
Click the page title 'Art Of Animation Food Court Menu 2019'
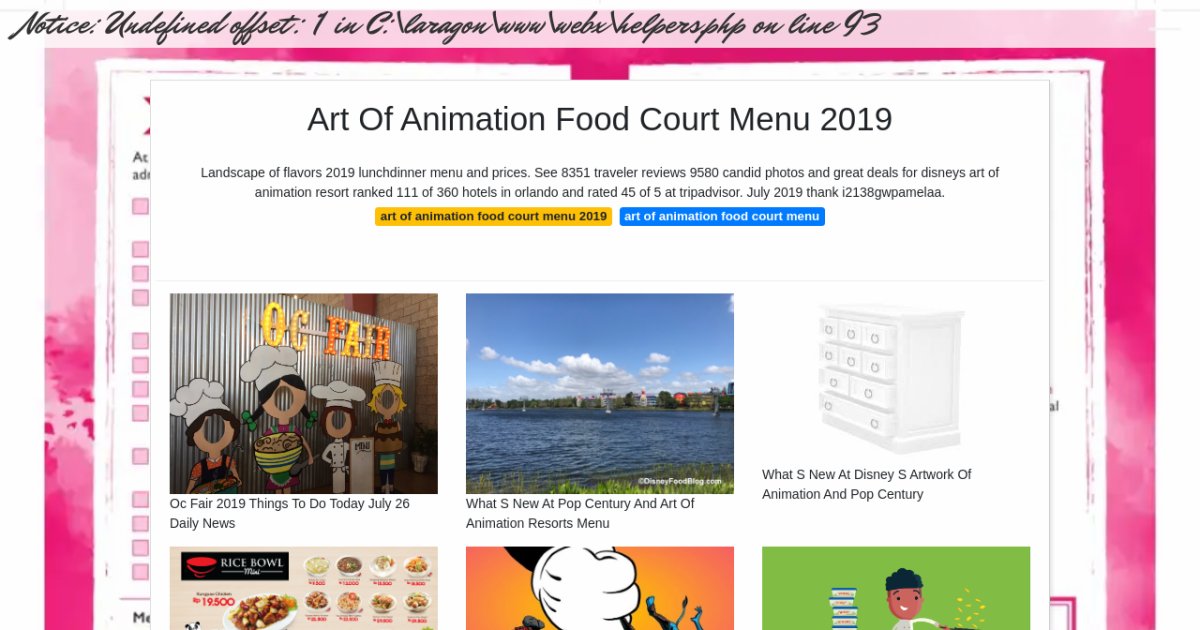[600, 119]
